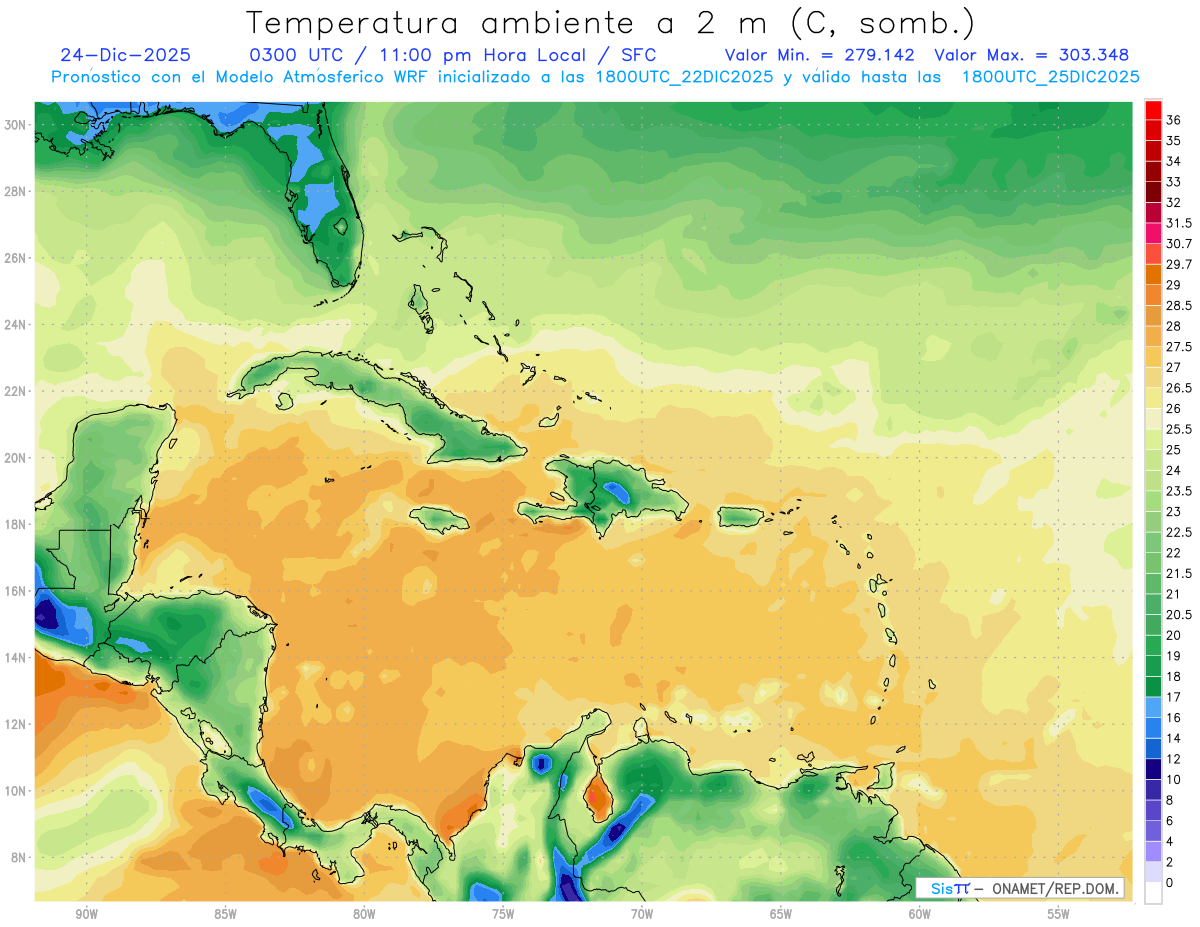Select the 75W longitude axis label

[x=503, y=914]
